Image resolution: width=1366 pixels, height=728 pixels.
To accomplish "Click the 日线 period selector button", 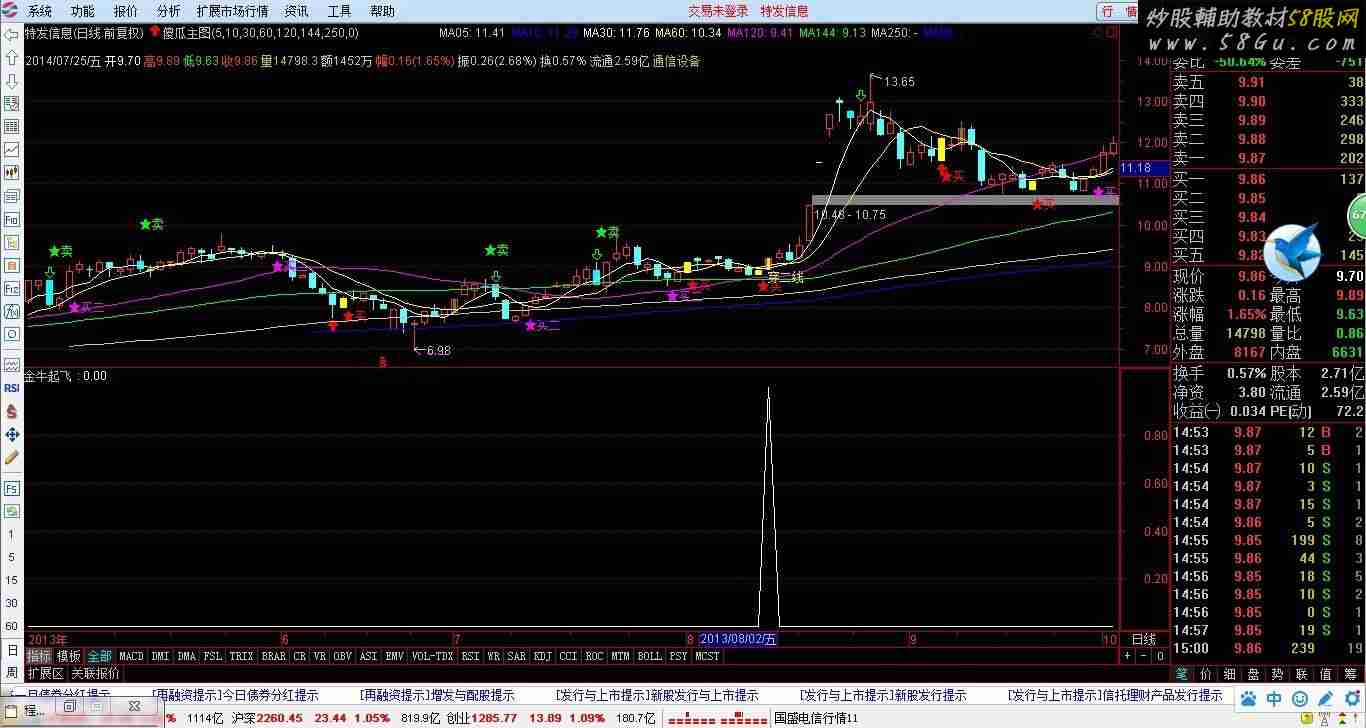I will 1144,638.
